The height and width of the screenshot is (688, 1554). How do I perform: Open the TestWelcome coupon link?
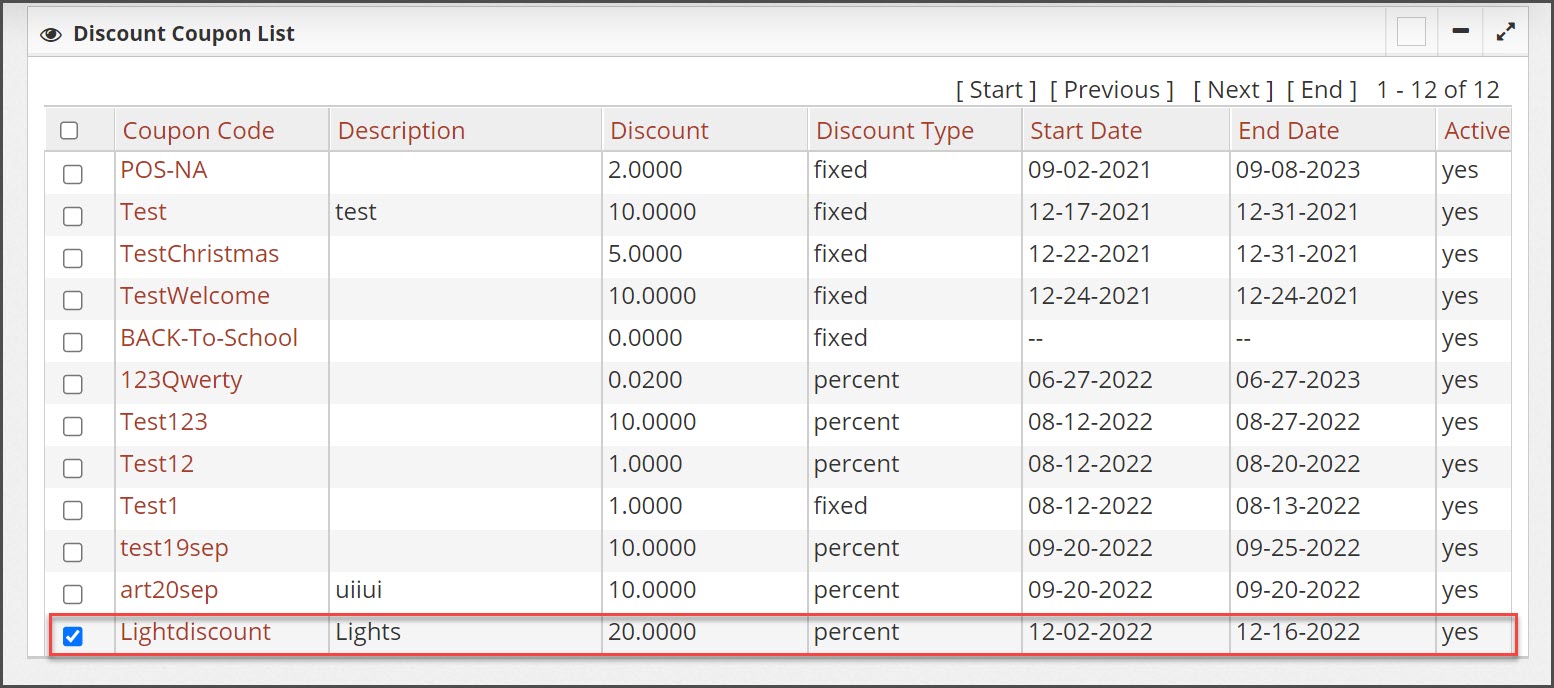click(195, 296)
